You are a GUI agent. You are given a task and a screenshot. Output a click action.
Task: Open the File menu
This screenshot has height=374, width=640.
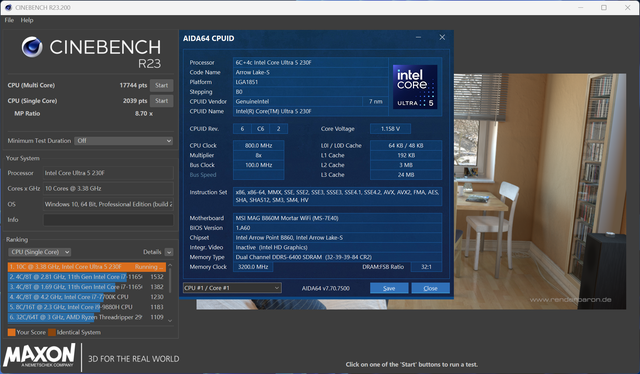point(9,20)
